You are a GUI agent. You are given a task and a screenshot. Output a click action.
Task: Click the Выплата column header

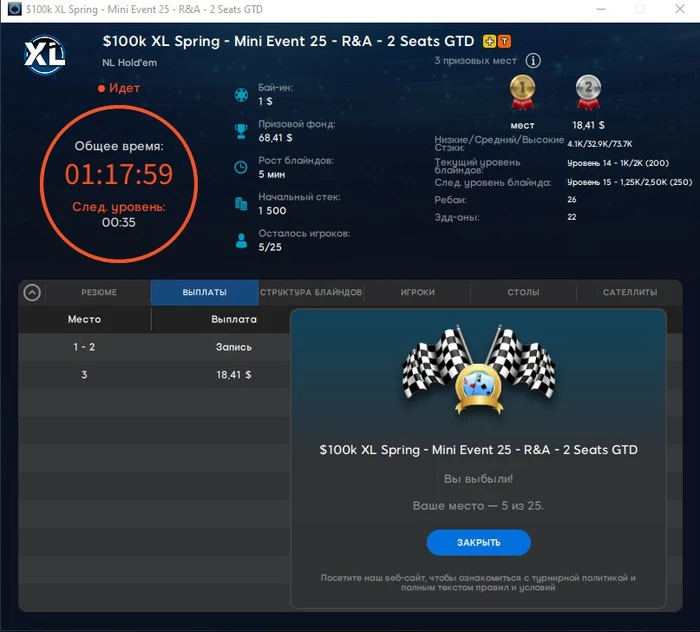click(x=233, y=319)
